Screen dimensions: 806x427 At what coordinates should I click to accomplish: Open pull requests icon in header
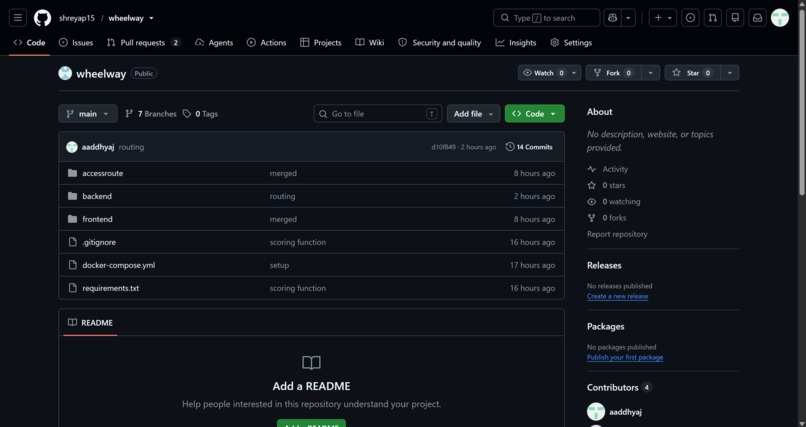click(x=712, y=18)
